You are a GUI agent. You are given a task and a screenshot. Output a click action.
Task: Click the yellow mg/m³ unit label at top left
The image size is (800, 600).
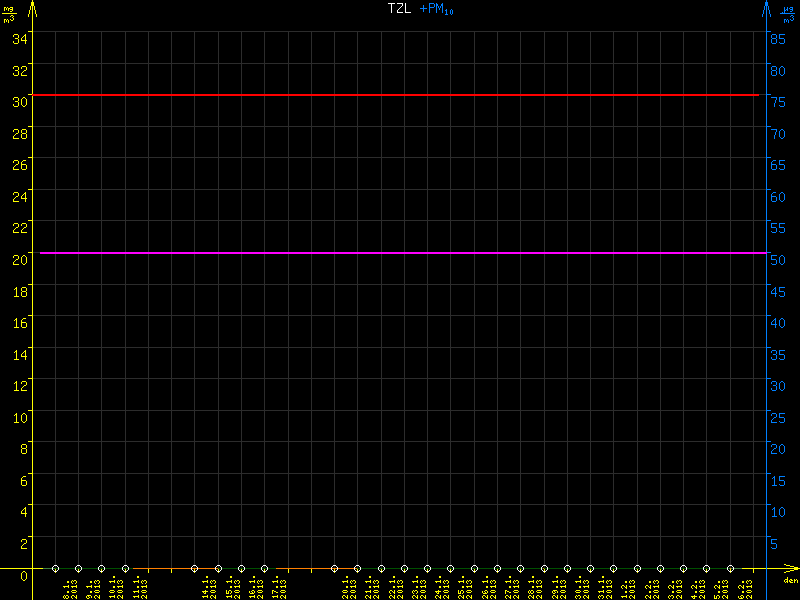pos(9,13)
